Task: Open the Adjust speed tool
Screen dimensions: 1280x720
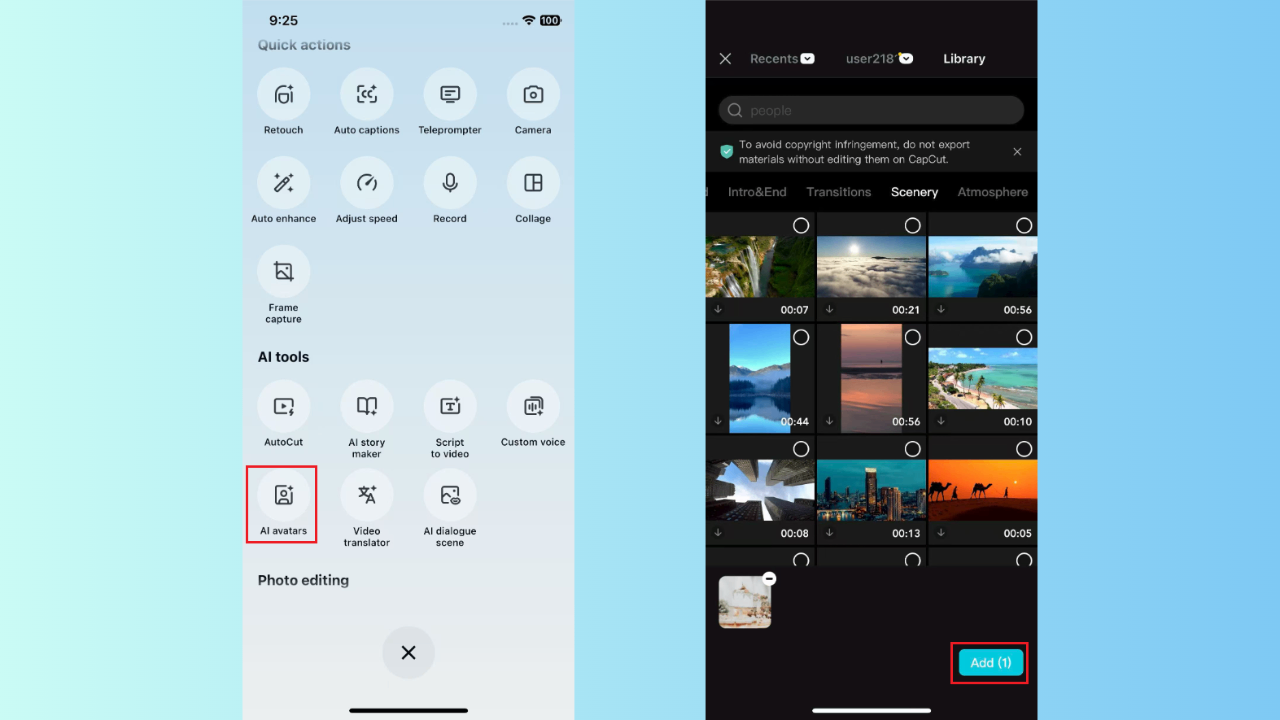Action: (x=366, y=180)
